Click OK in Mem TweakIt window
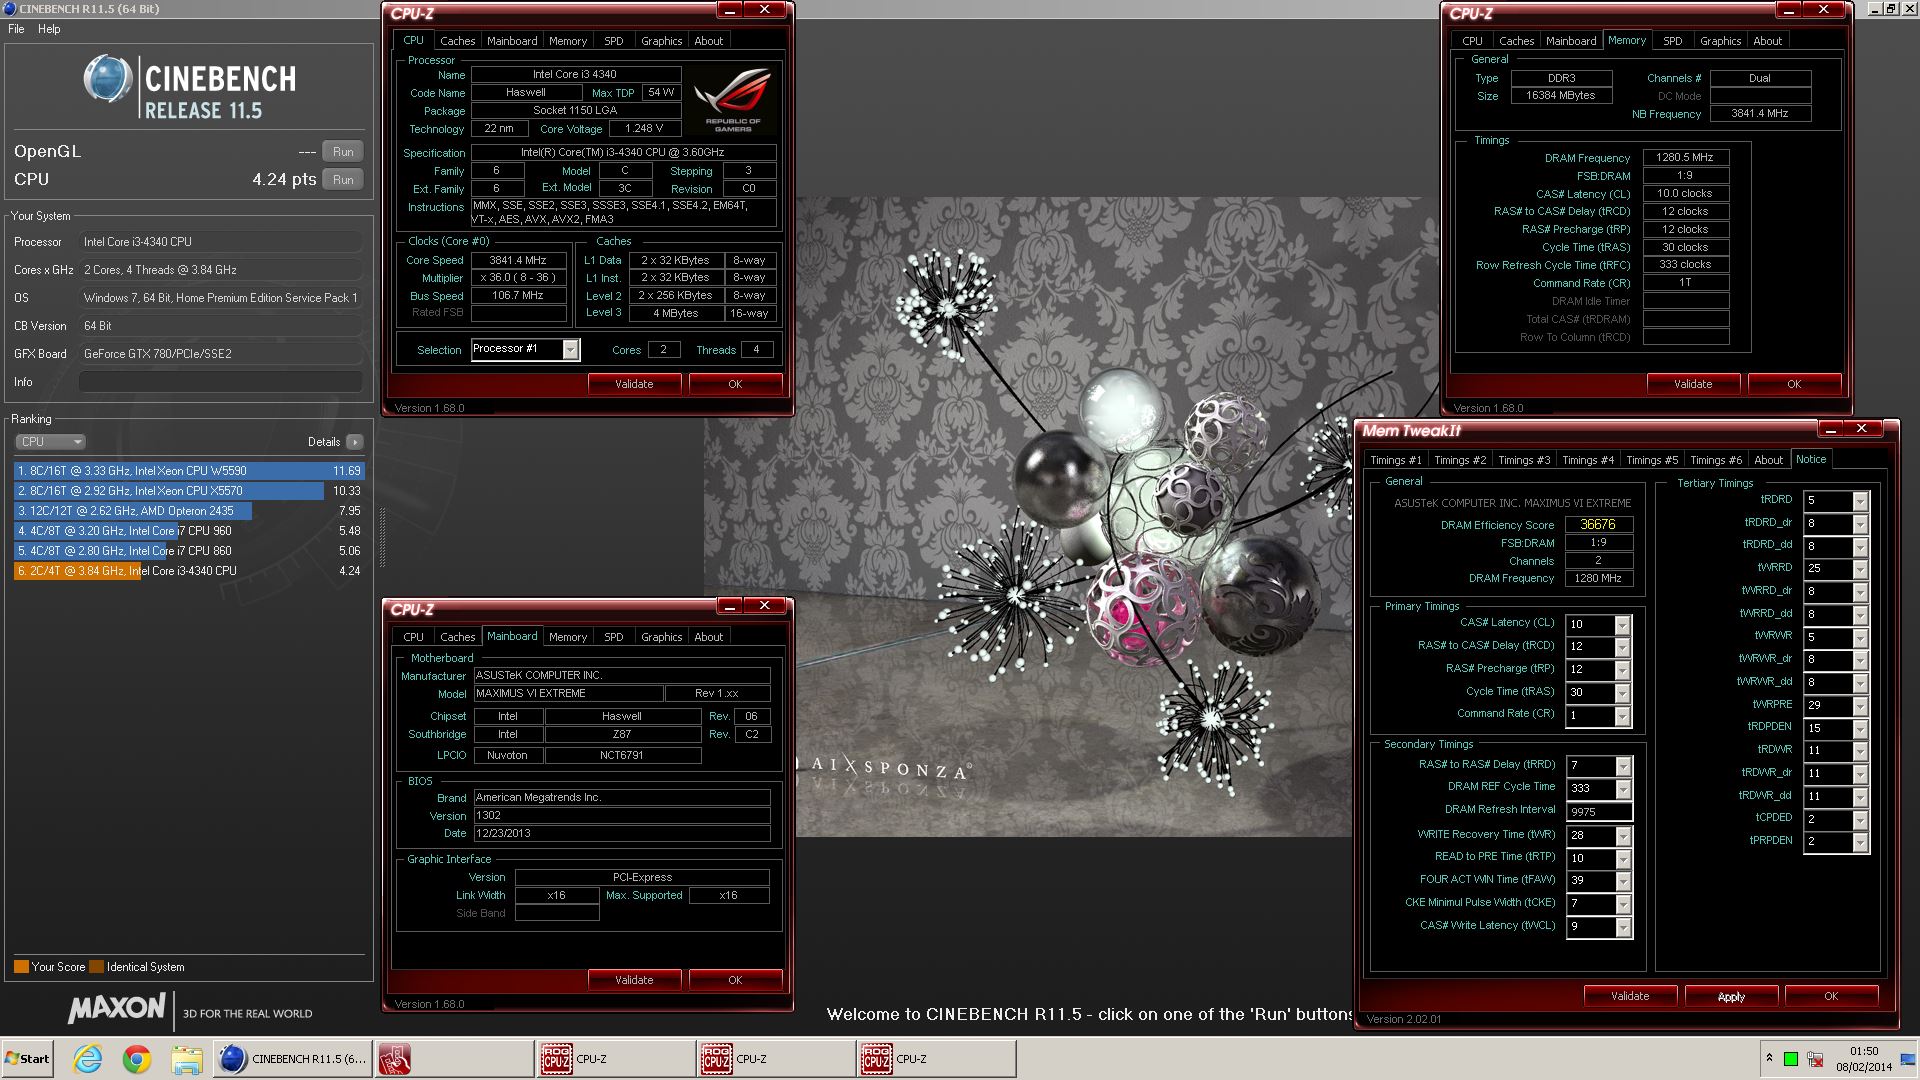1920x1080 pixels. [1831, 996]
